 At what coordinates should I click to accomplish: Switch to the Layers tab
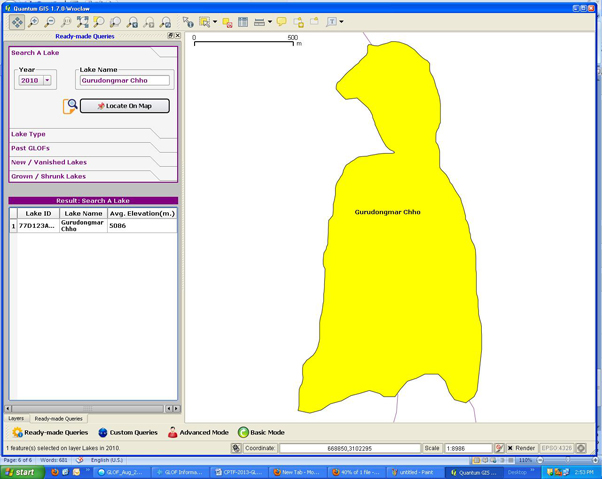click(x=17, y=419)
